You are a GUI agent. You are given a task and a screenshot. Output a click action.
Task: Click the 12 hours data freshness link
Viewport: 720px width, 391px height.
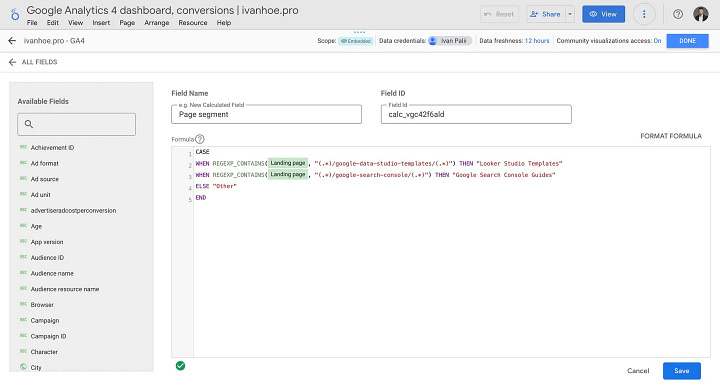pos(537,41)
